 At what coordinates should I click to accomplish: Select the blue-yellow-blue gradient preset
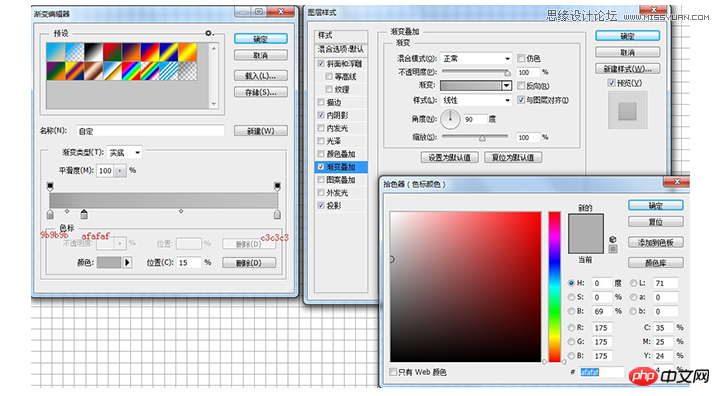click(x=169, y=52)
